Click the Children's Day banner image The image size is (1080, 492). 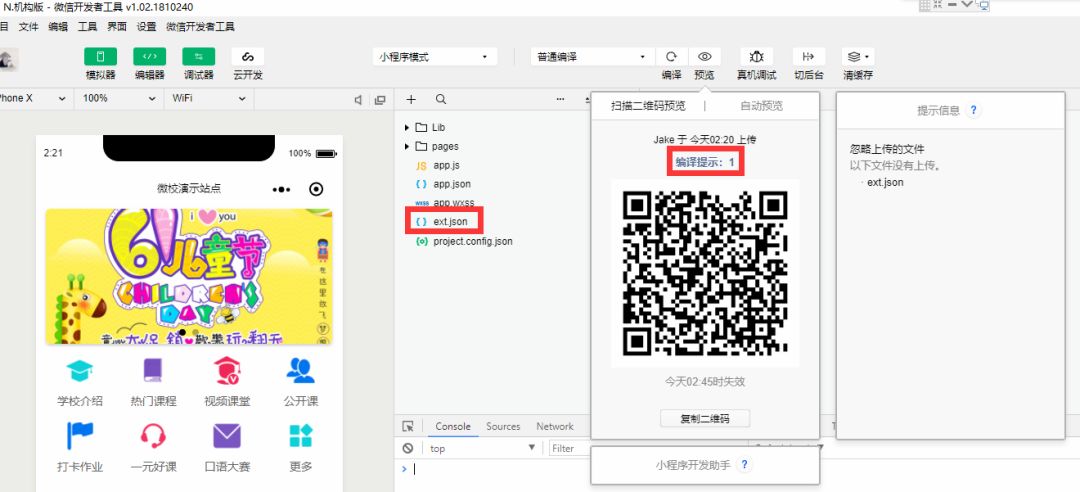tap(189, 276)
